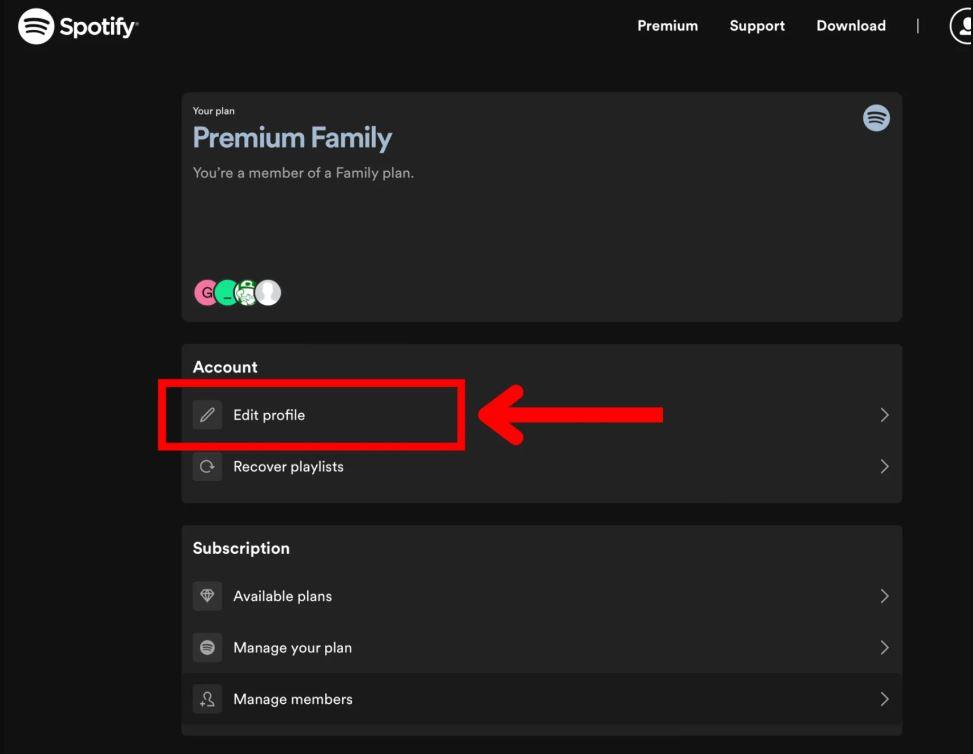The height and width of the screenshot is (754, 973).
Task: Click the Spotify icon beside Manage your plan
Action: tap(207, 648)
